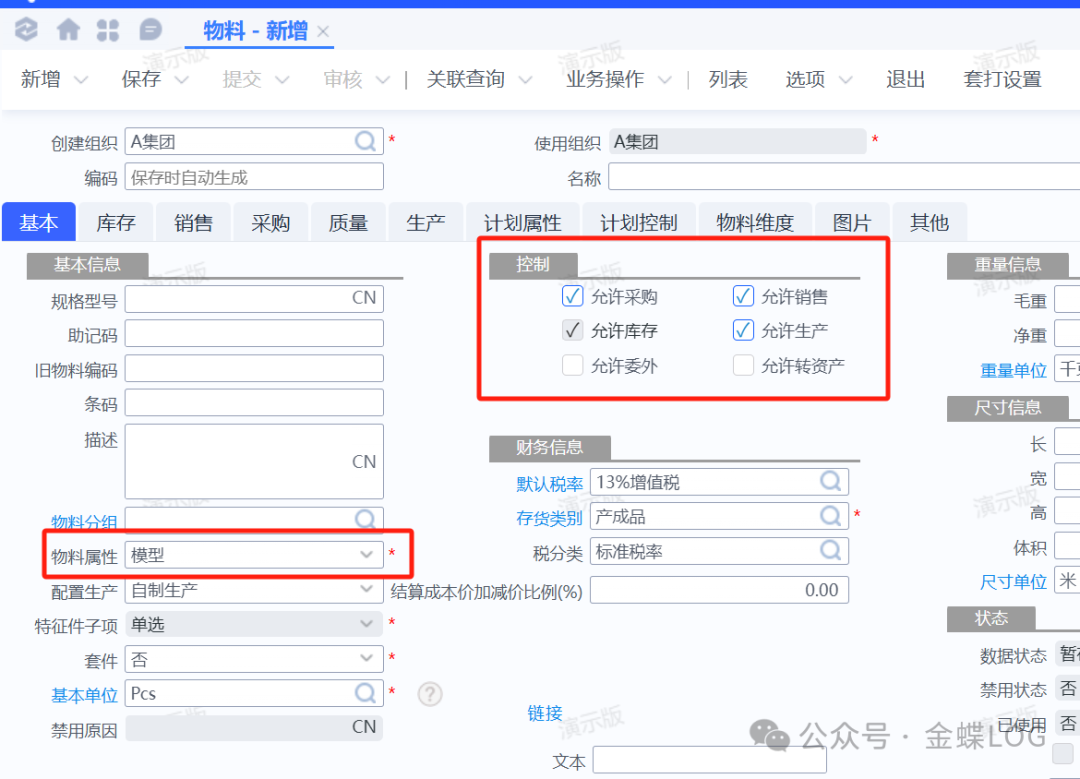Open the 计划属性 tab
Viewport: 1080px width, 779px height.
tap(522, 223)
